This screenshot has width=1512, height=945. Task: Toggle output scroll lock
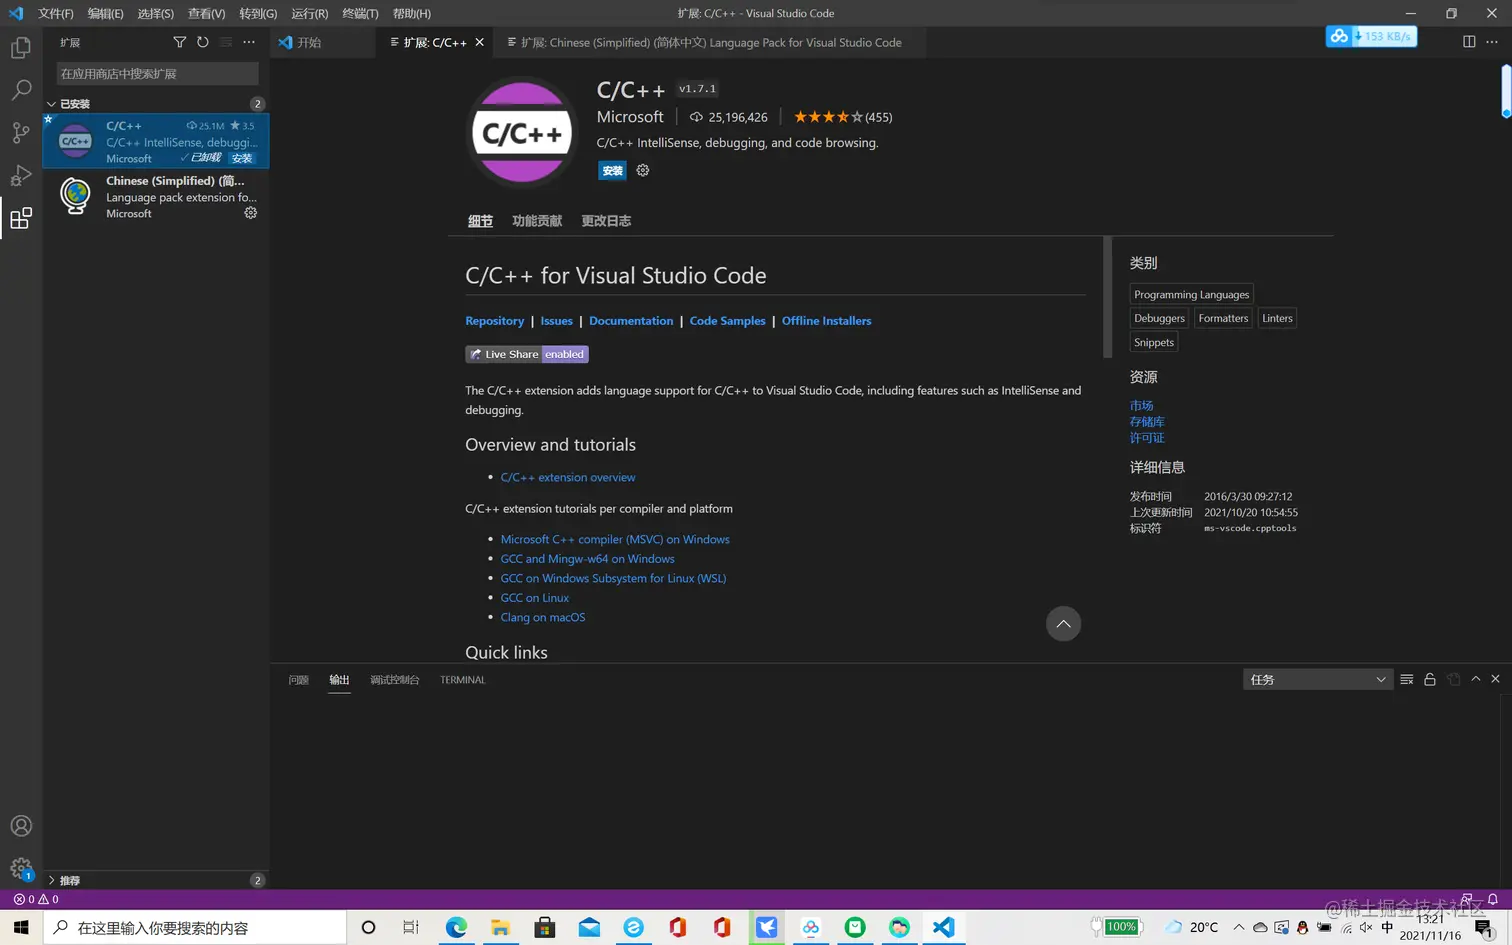[1430, 679]
